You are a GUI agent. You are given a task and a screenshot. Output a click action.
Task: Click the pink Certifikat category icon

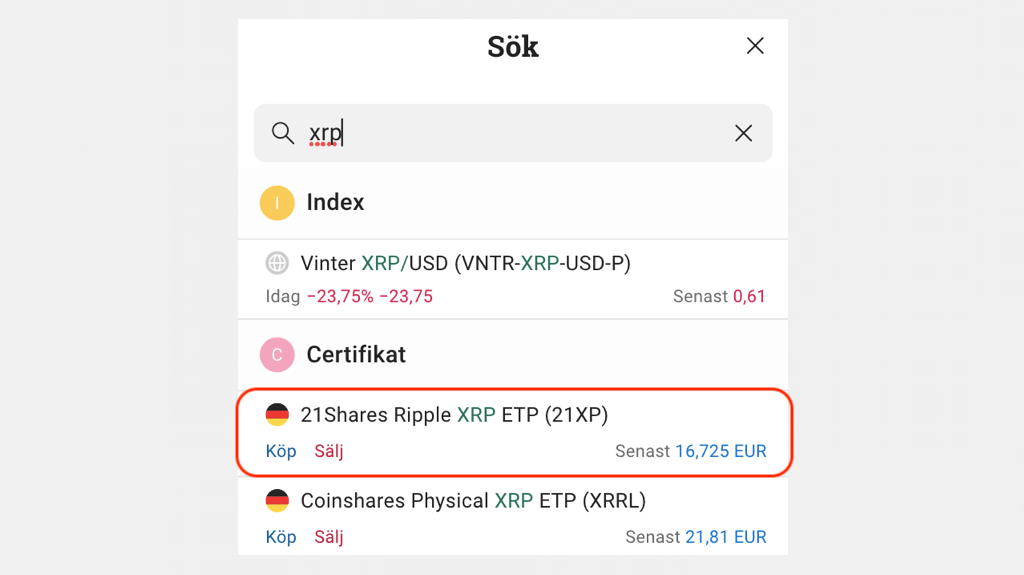[x=277, y=355]
